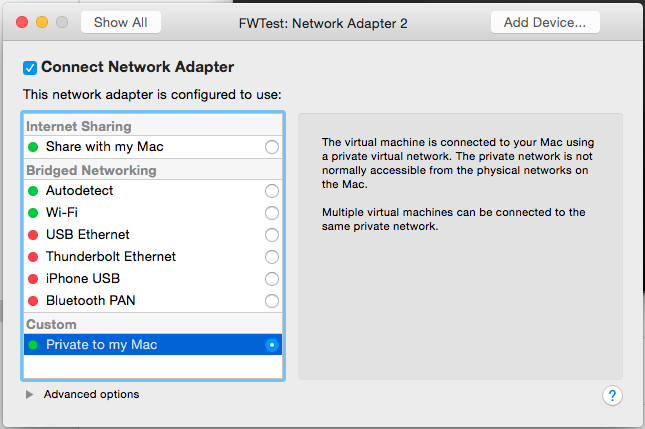Select the Autodetect radio button

[x=271, y=191]
